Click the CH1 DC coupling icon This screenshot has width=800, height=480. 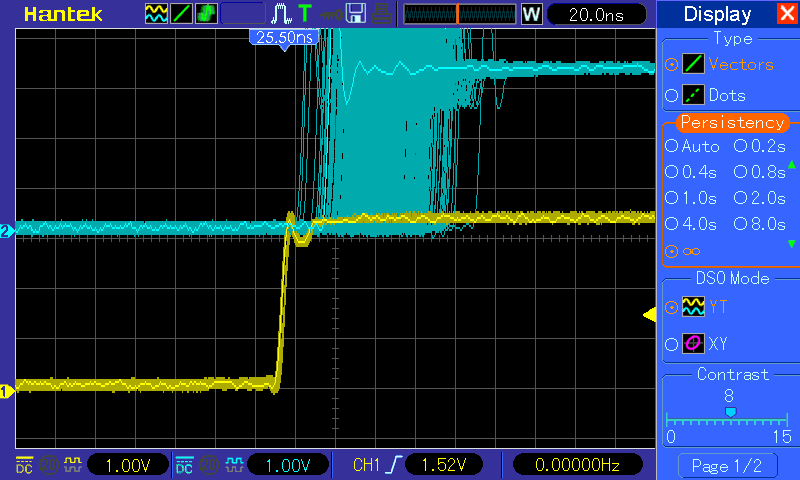(x=24, y=464)
